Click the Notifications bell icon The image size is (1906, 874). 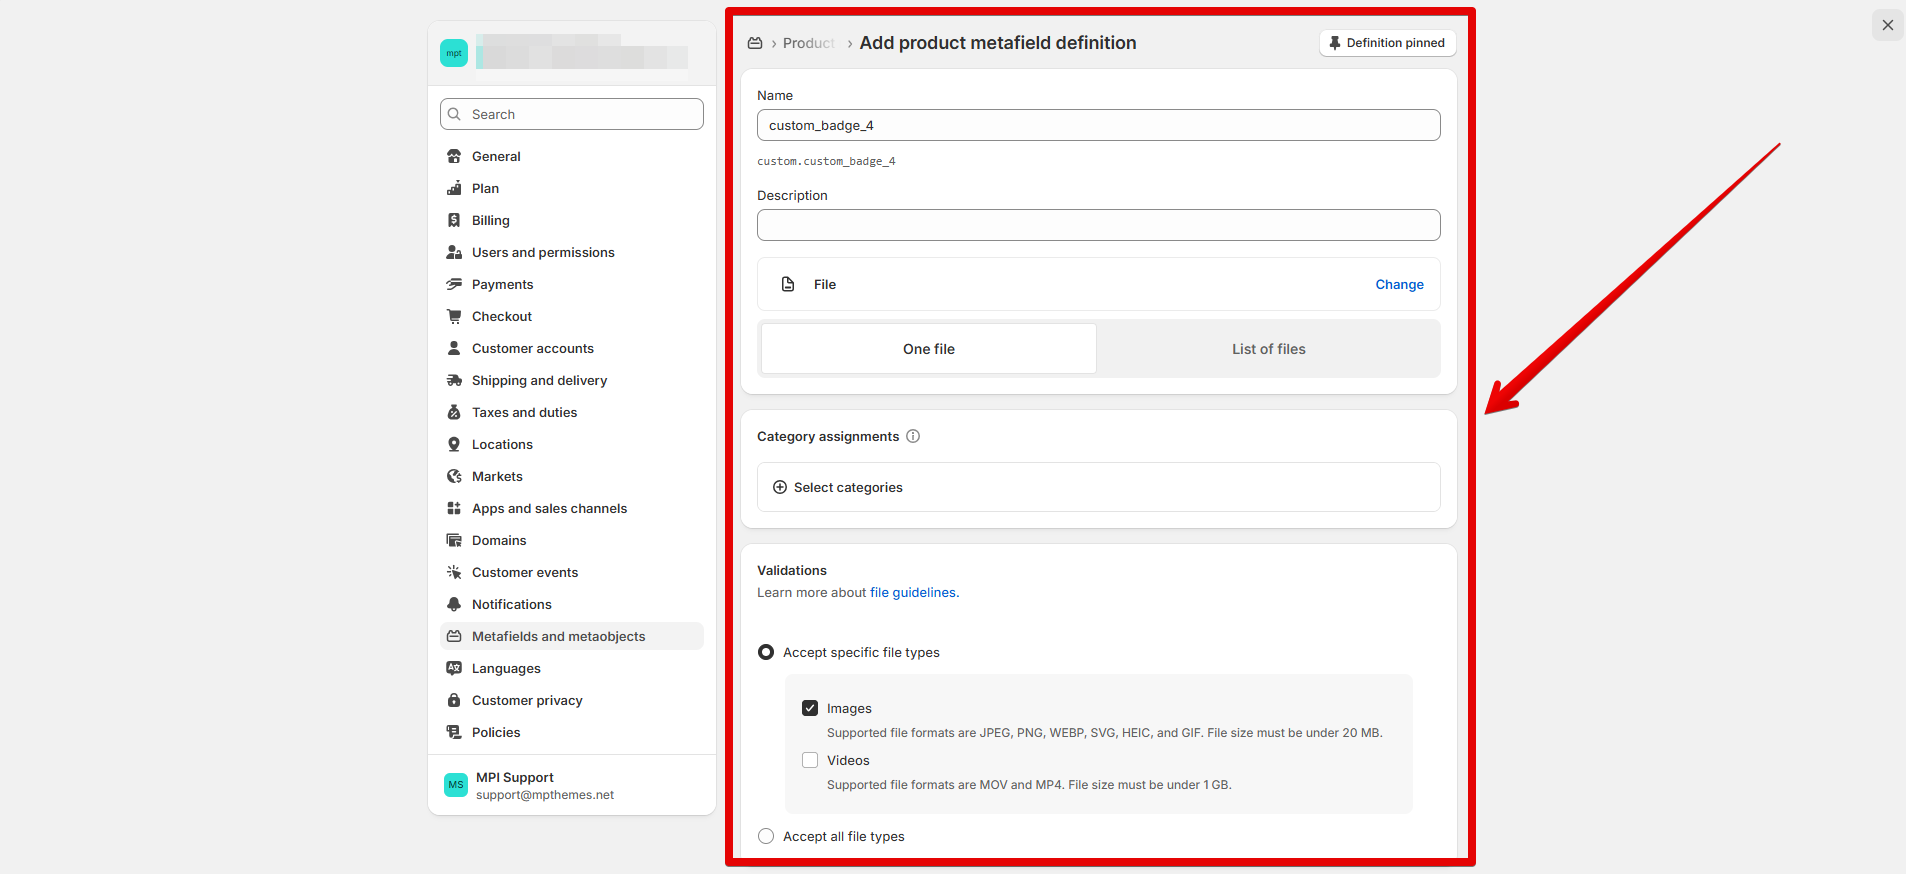pyautogui.click(x=454, y=604)
